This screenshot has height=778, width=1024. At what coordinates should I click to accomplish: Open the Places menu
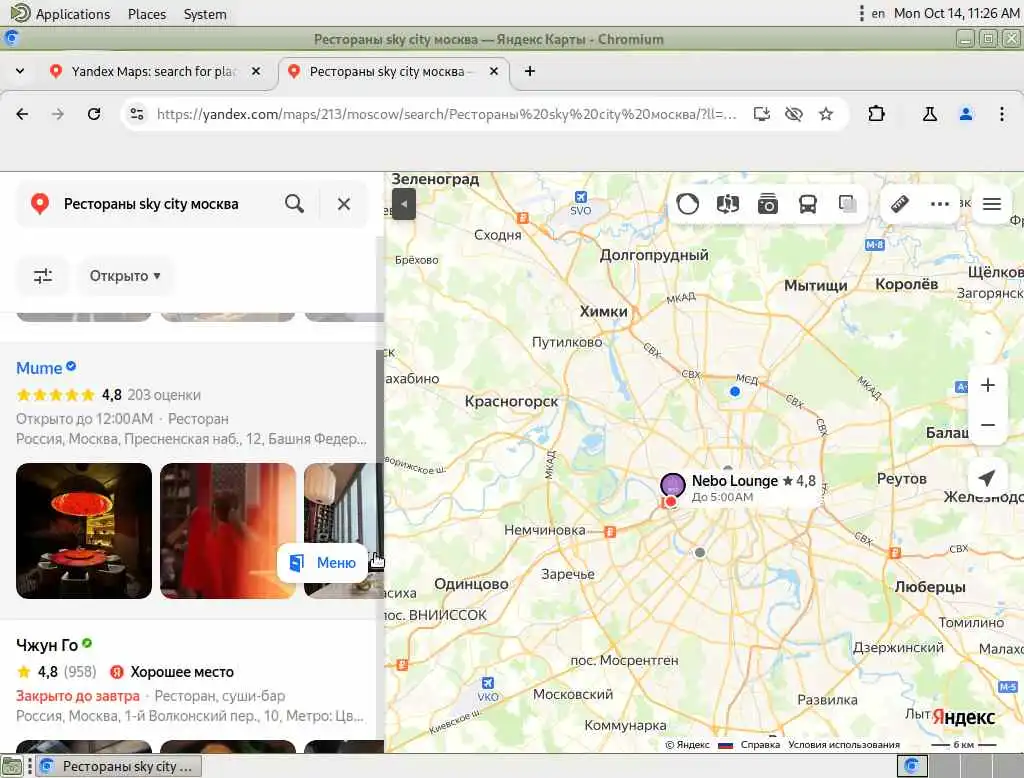tap(147, 14)
